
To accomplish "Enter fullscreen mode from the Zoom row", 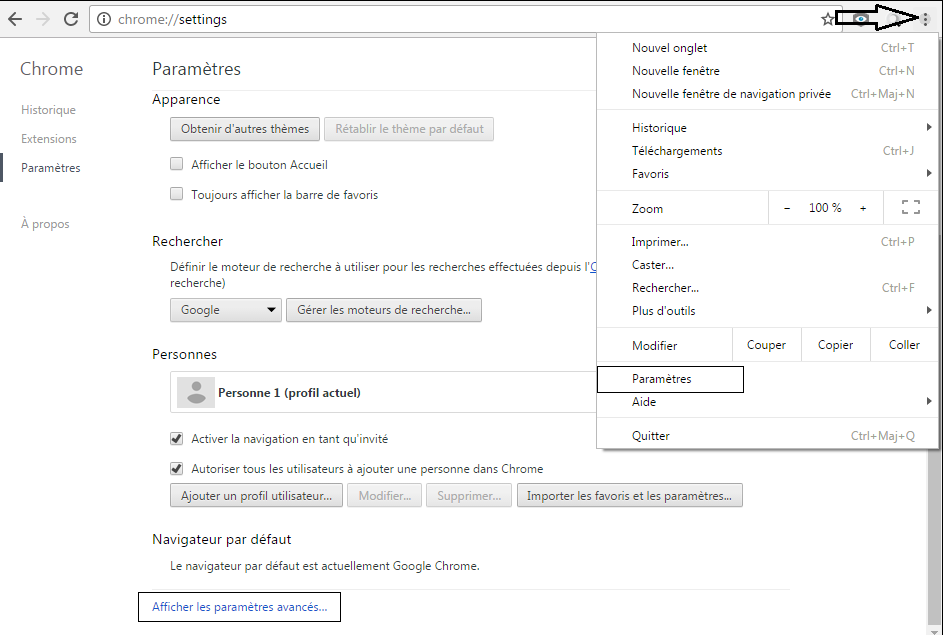I will [911, 207].
